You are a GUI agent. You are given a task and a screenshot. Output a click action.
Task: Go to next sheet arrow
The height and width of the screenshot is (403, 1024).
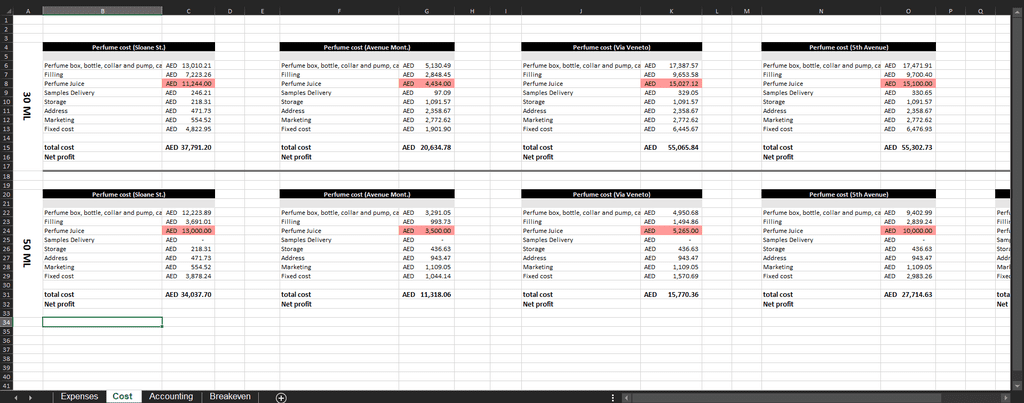(x=31, y=397)
